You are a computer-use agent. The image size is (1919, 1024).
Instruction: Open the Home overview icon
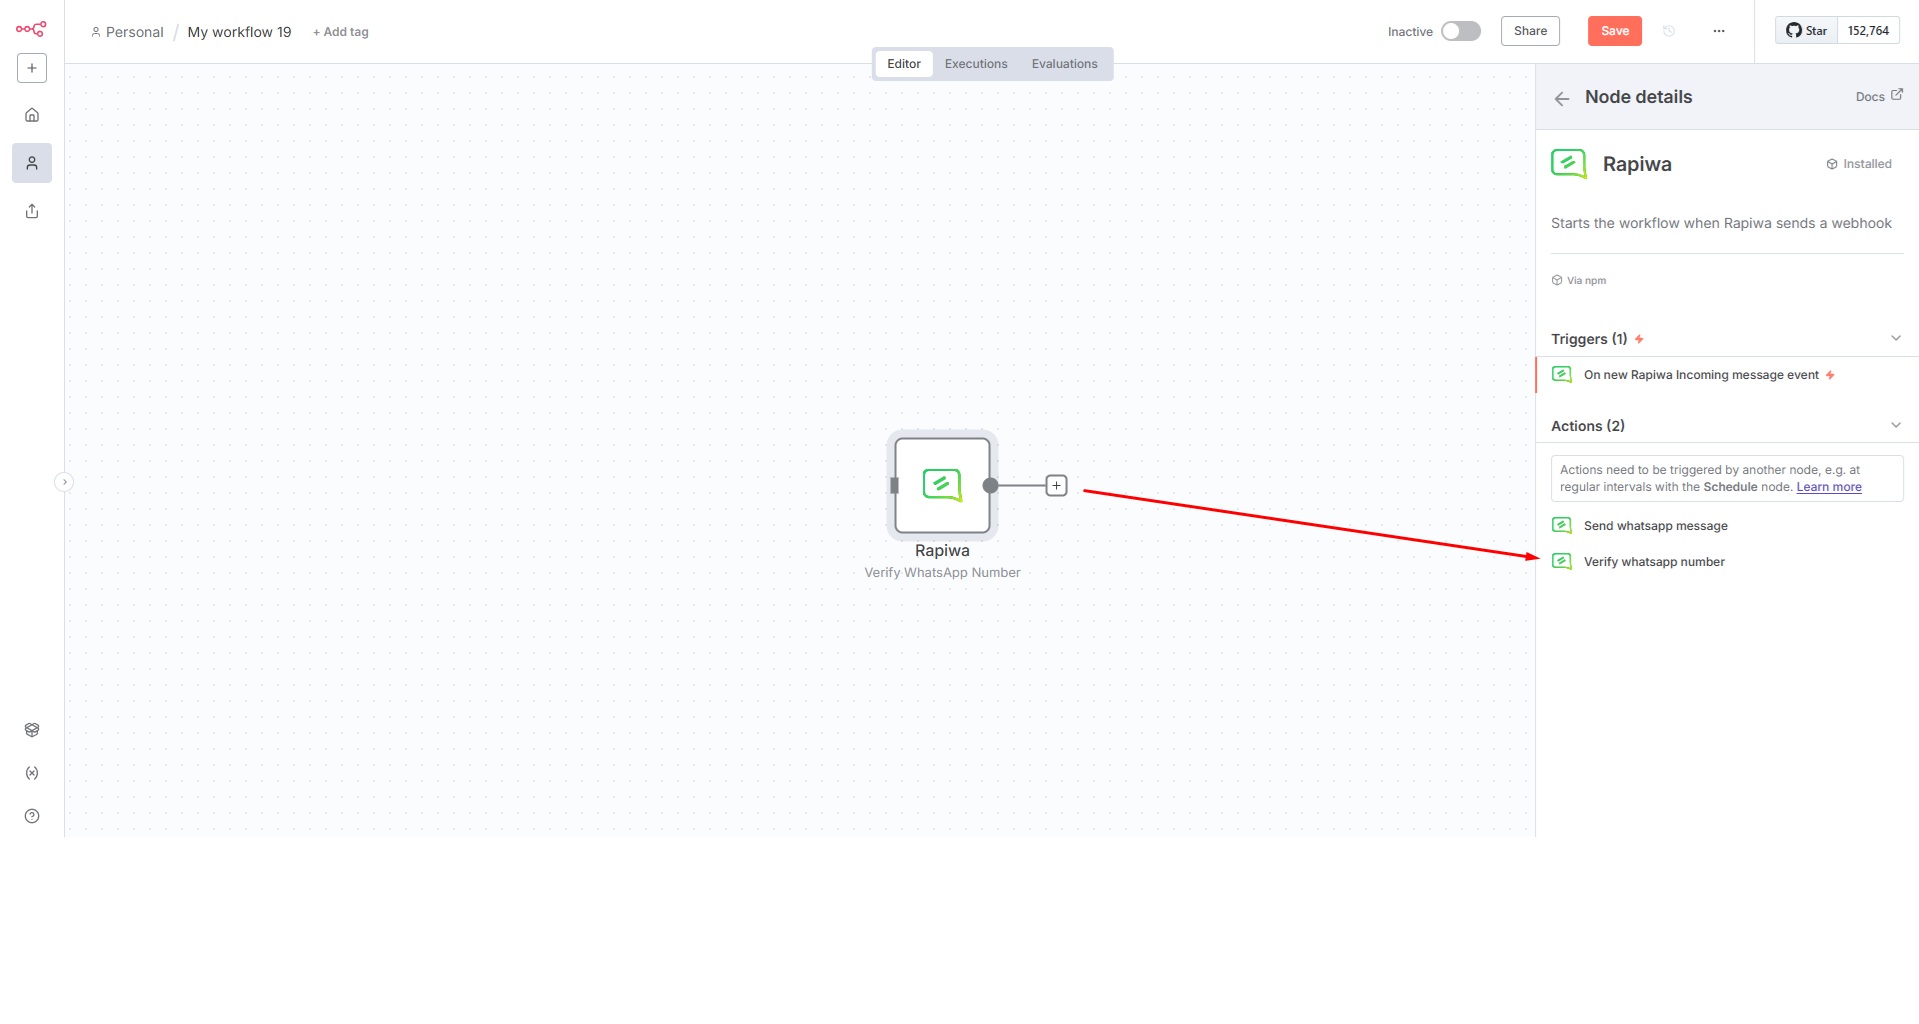point(32,115)
